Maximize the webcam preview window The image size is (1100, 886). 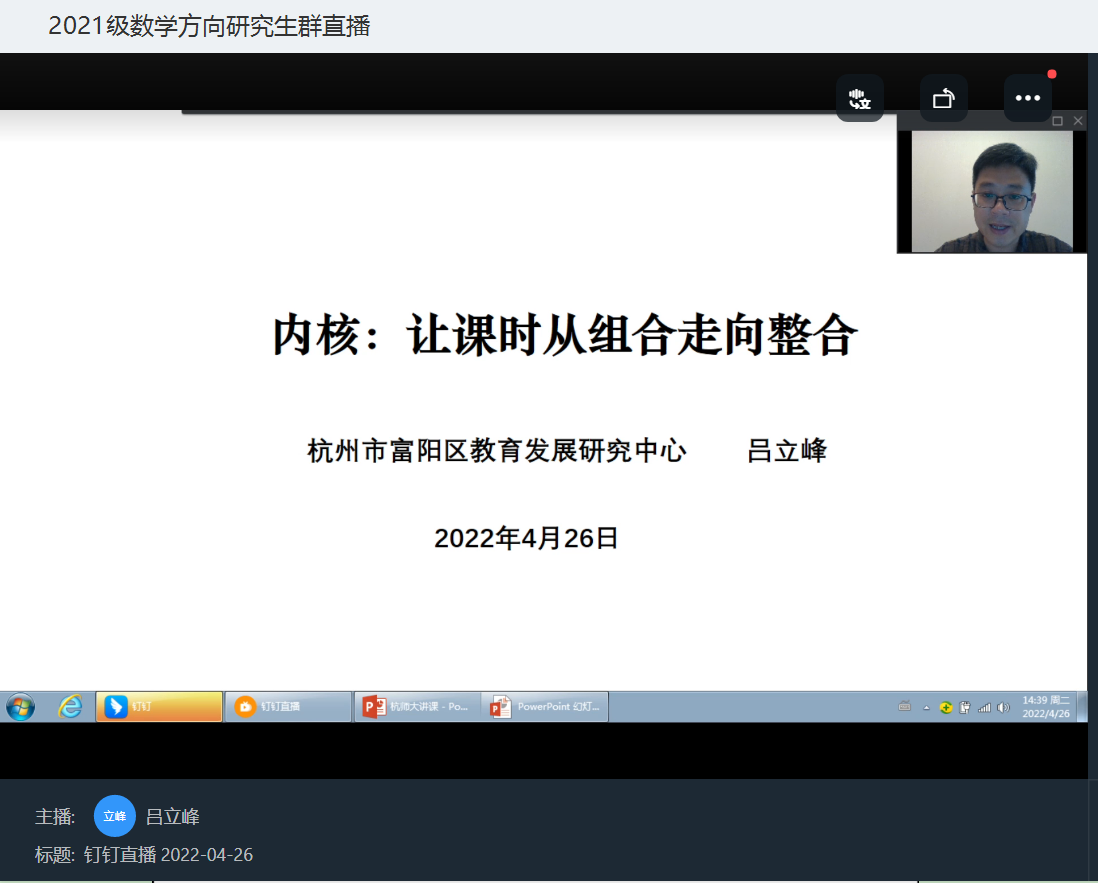pos(1057,121)
